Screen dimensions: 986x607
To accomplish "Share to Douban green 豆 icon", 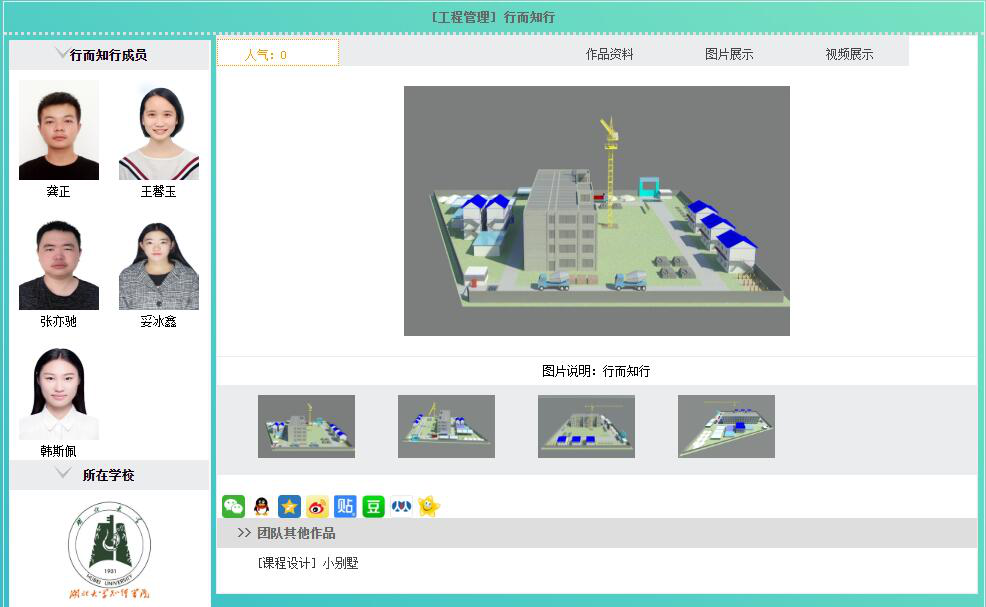I will click(x=373, y=506).
